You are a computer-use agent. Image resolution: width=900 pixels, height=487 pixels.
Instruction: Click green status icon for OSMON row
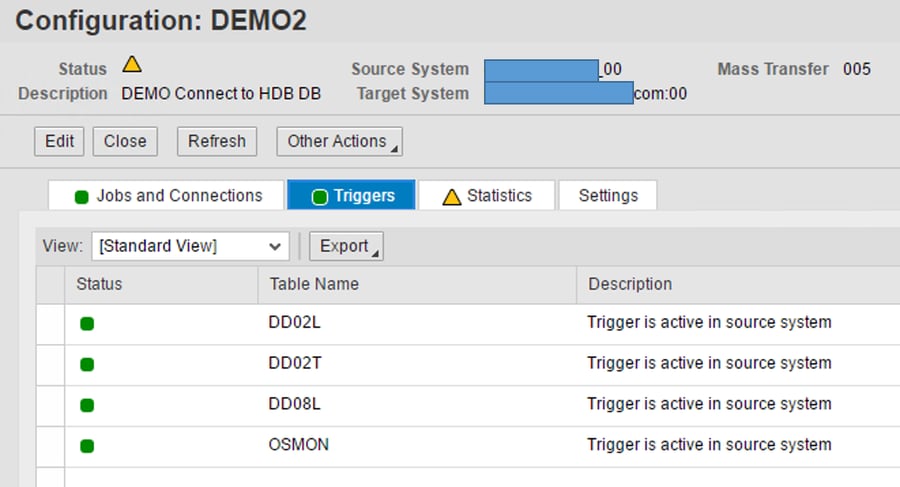87,446
